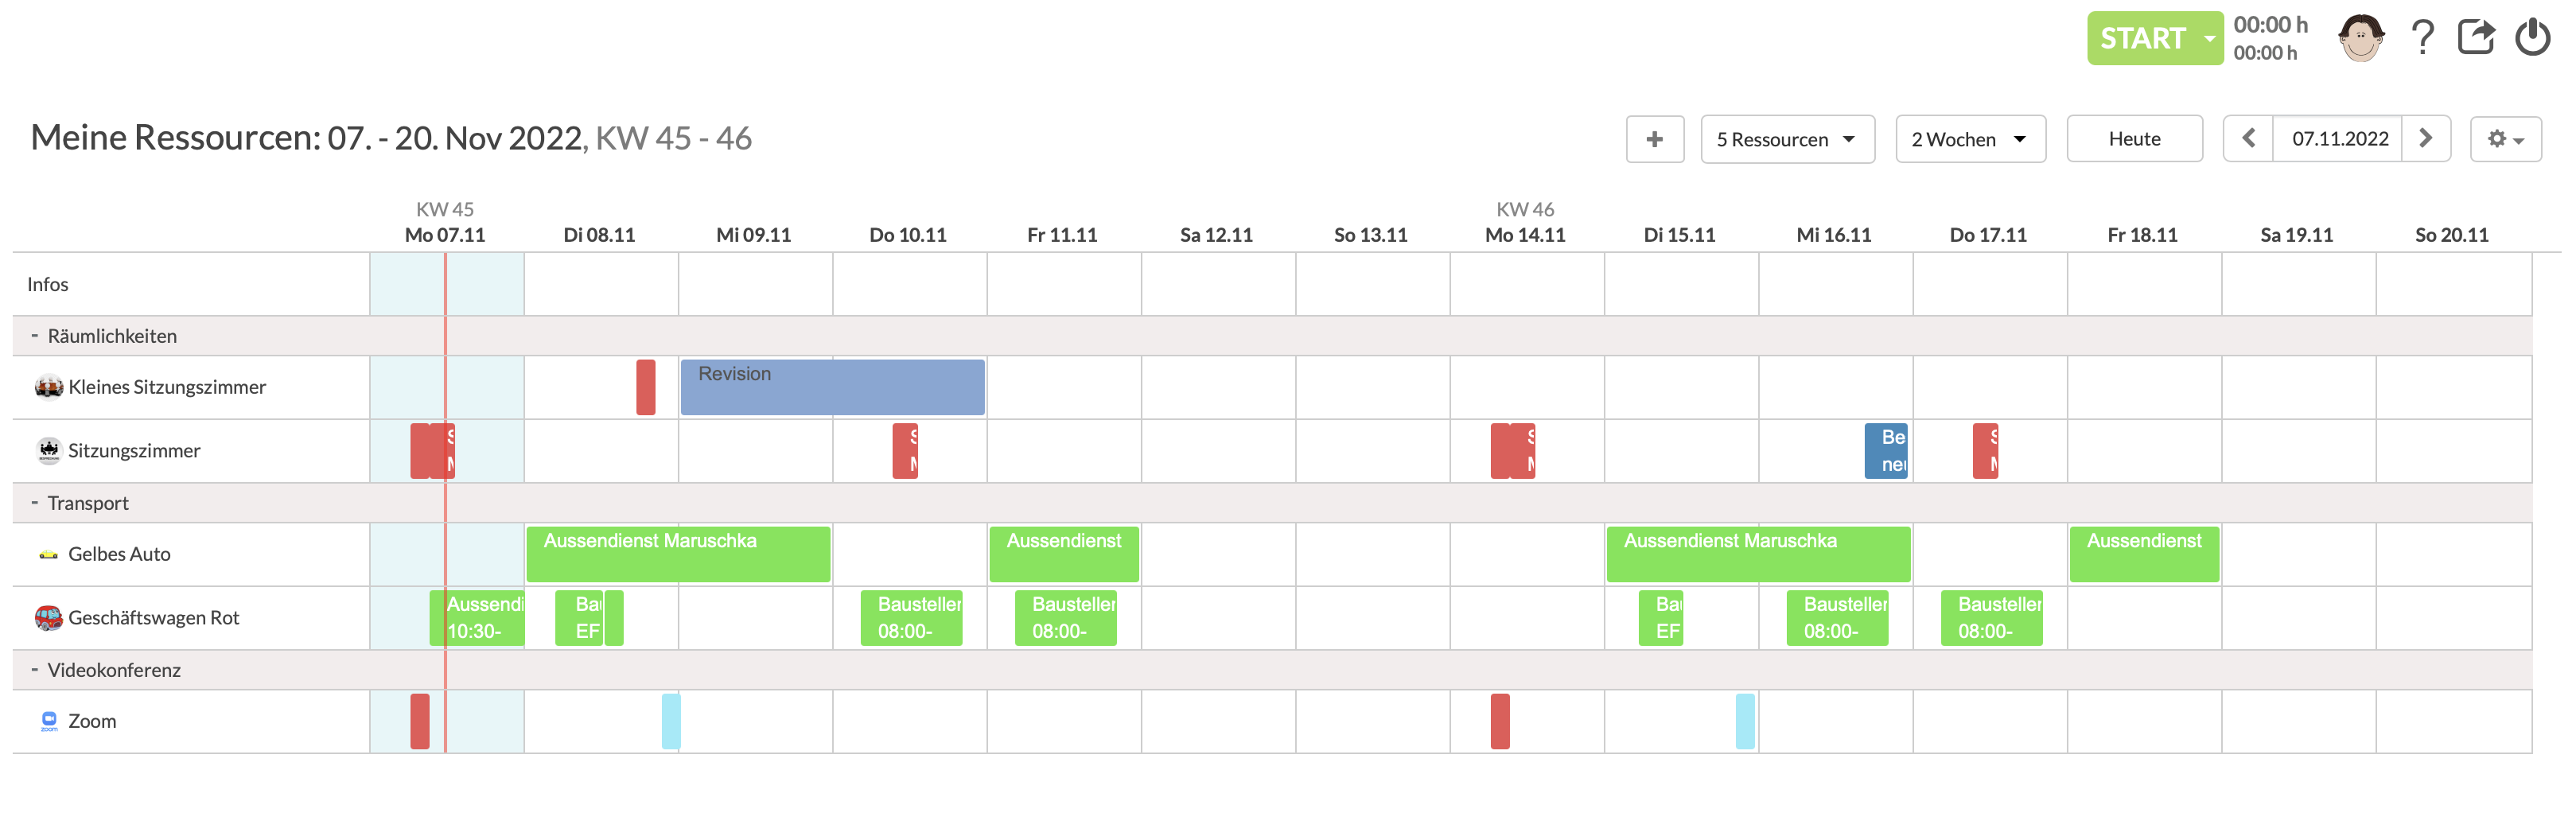Collapse the Transport group
Image resolution: width=2576 pixels, height=840 pixels.
click(34, 503)
